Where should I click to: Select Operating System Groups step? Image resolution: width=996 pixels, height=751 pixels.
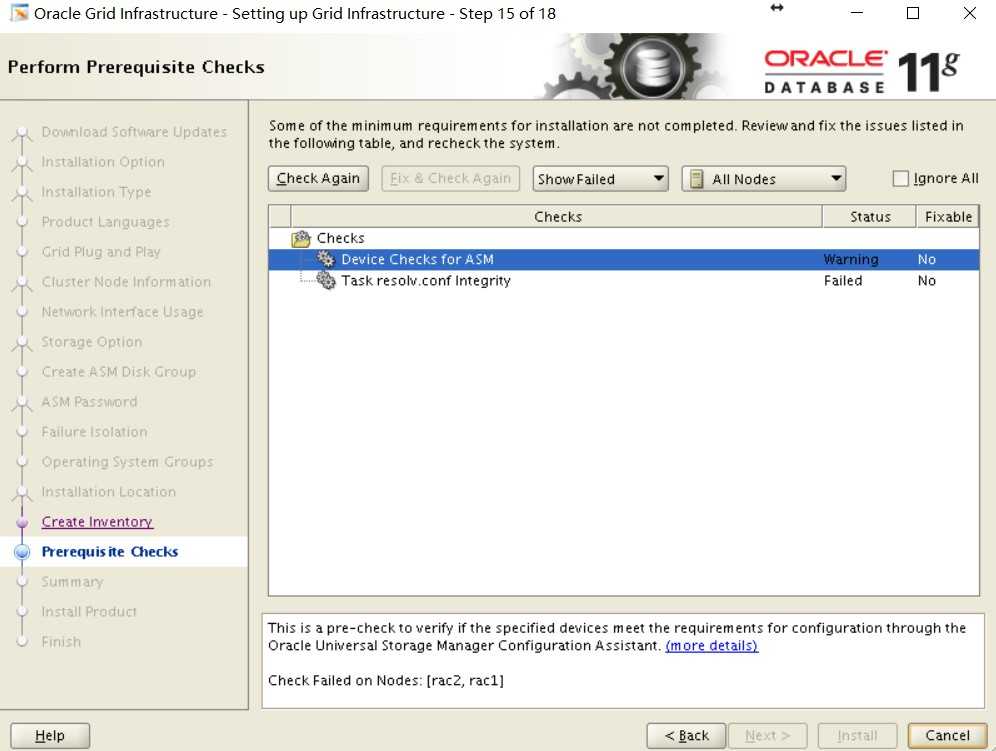point(127,461)
